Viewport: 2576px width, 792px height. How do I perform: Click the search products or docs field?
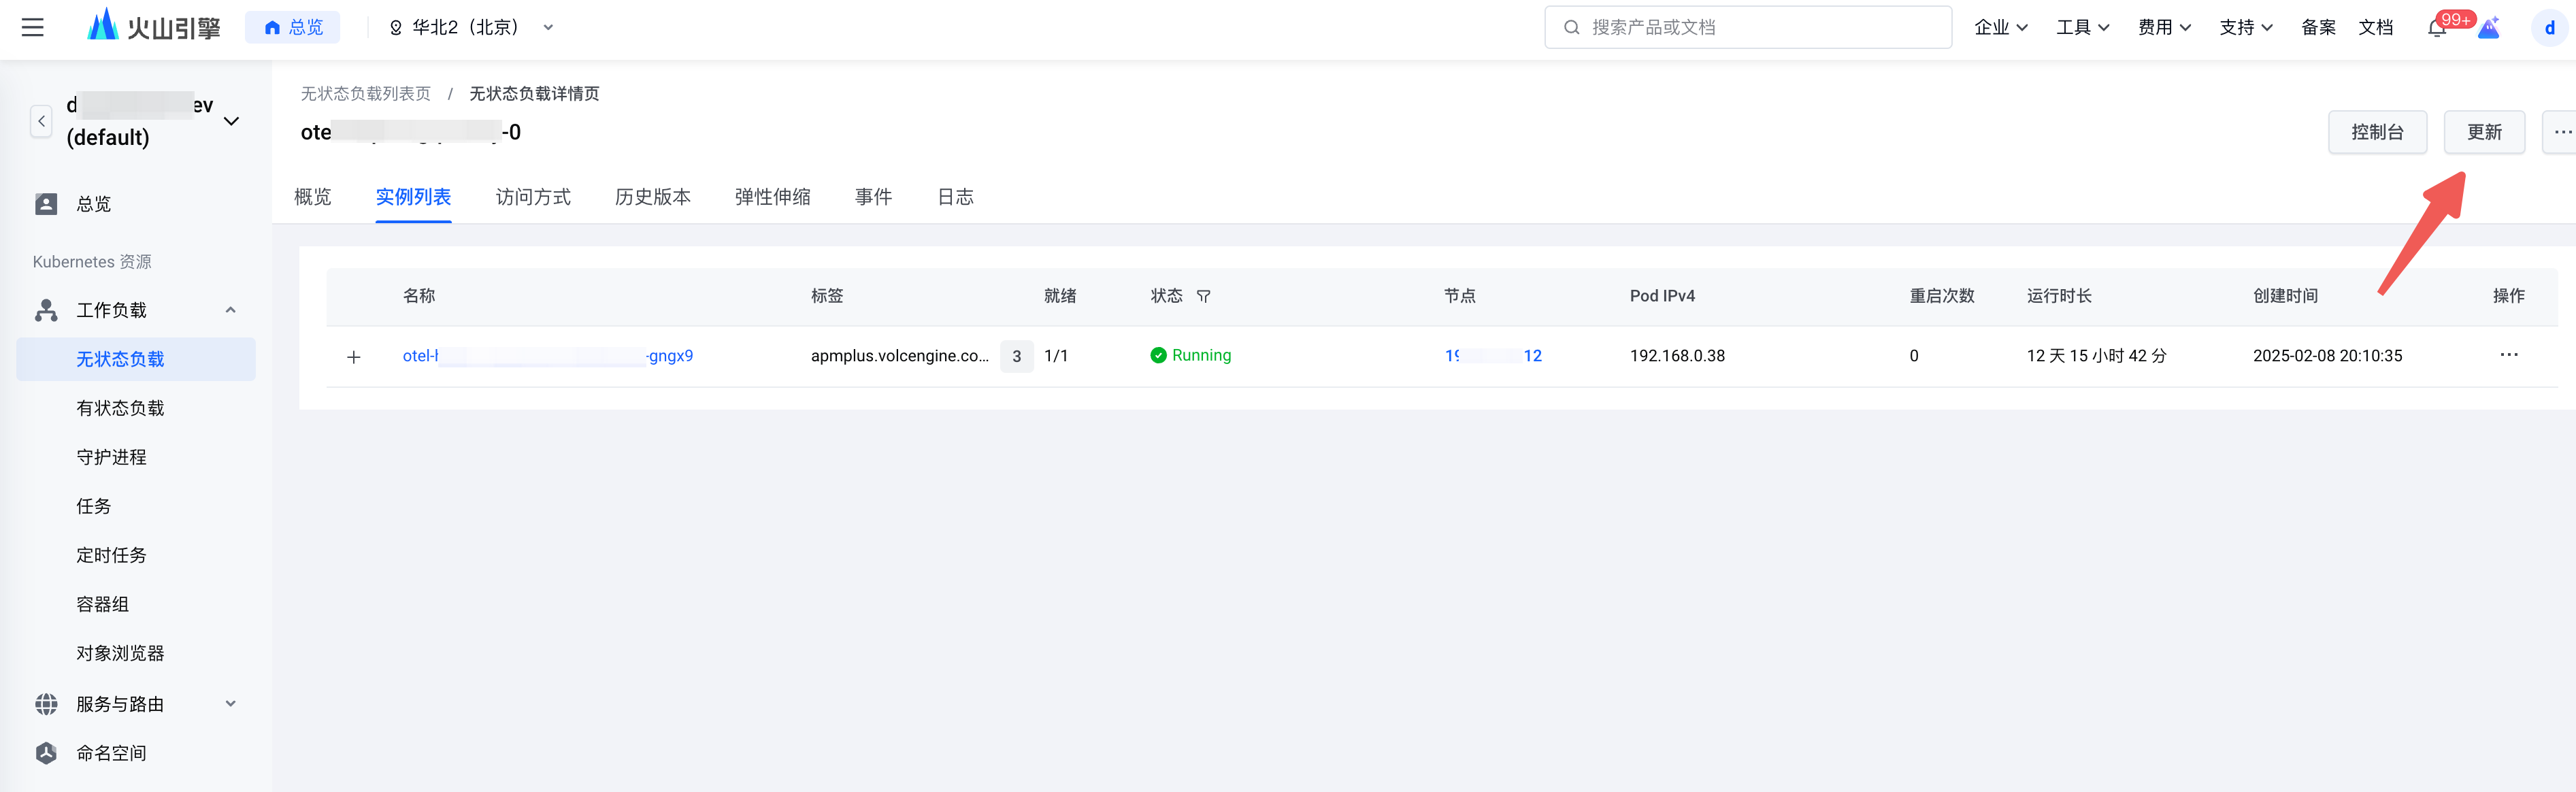tap(1747, 27)
